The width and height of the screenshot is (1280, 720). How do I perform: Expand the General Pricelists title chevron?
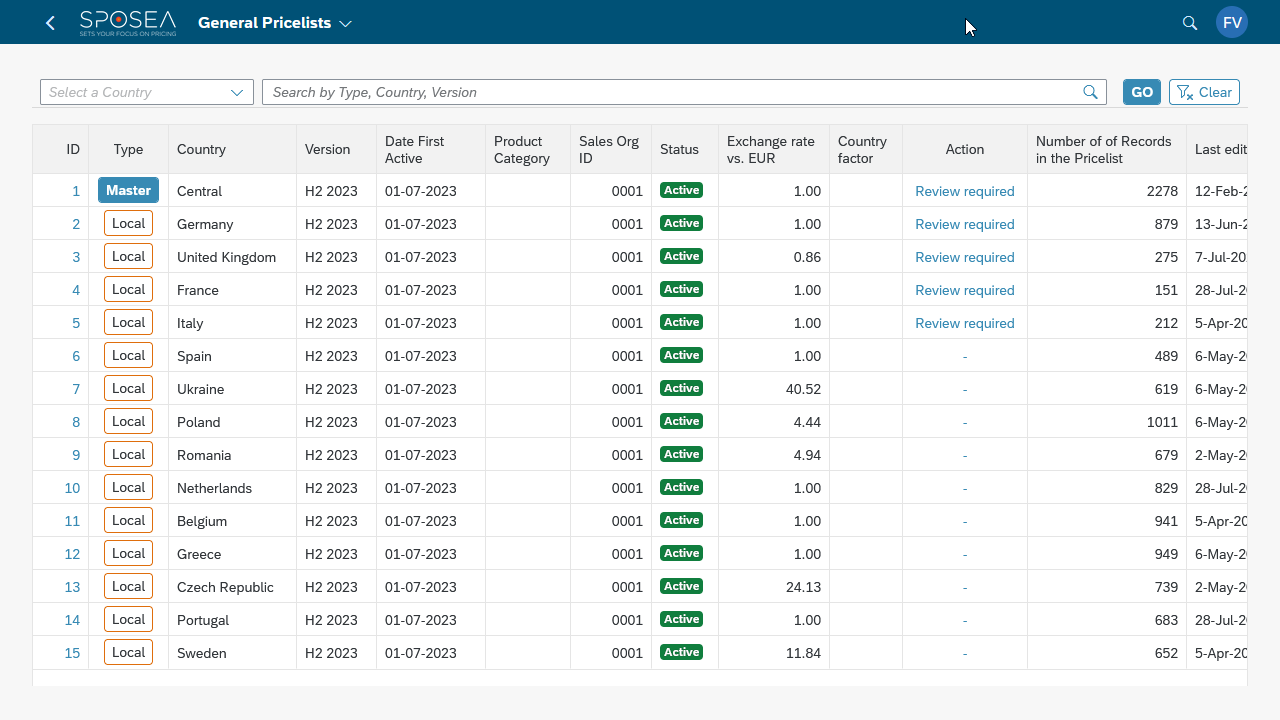coord(345,22)
